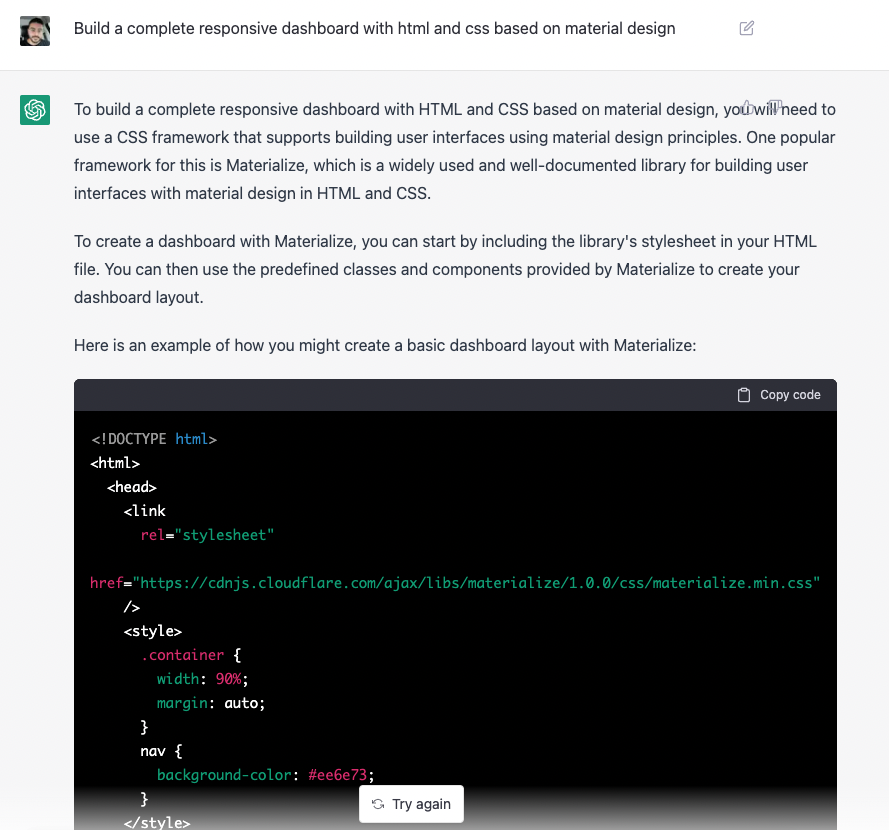Image resolution: width=889 pixels, height=830 pixels.
Task: Regenerate the response with Try again
Action: click(x=411, y=804)
